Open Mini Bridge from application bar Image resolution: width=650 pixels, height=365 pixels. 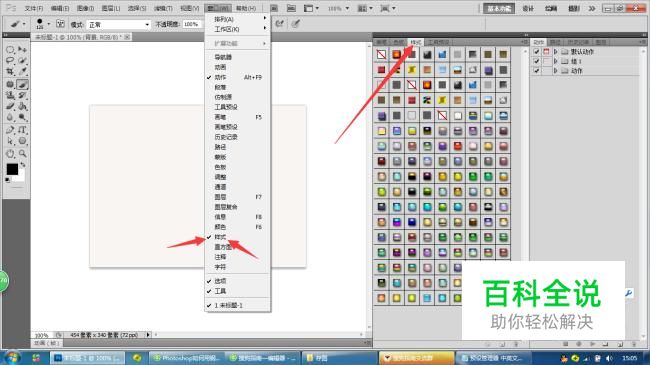coord(291,8)
